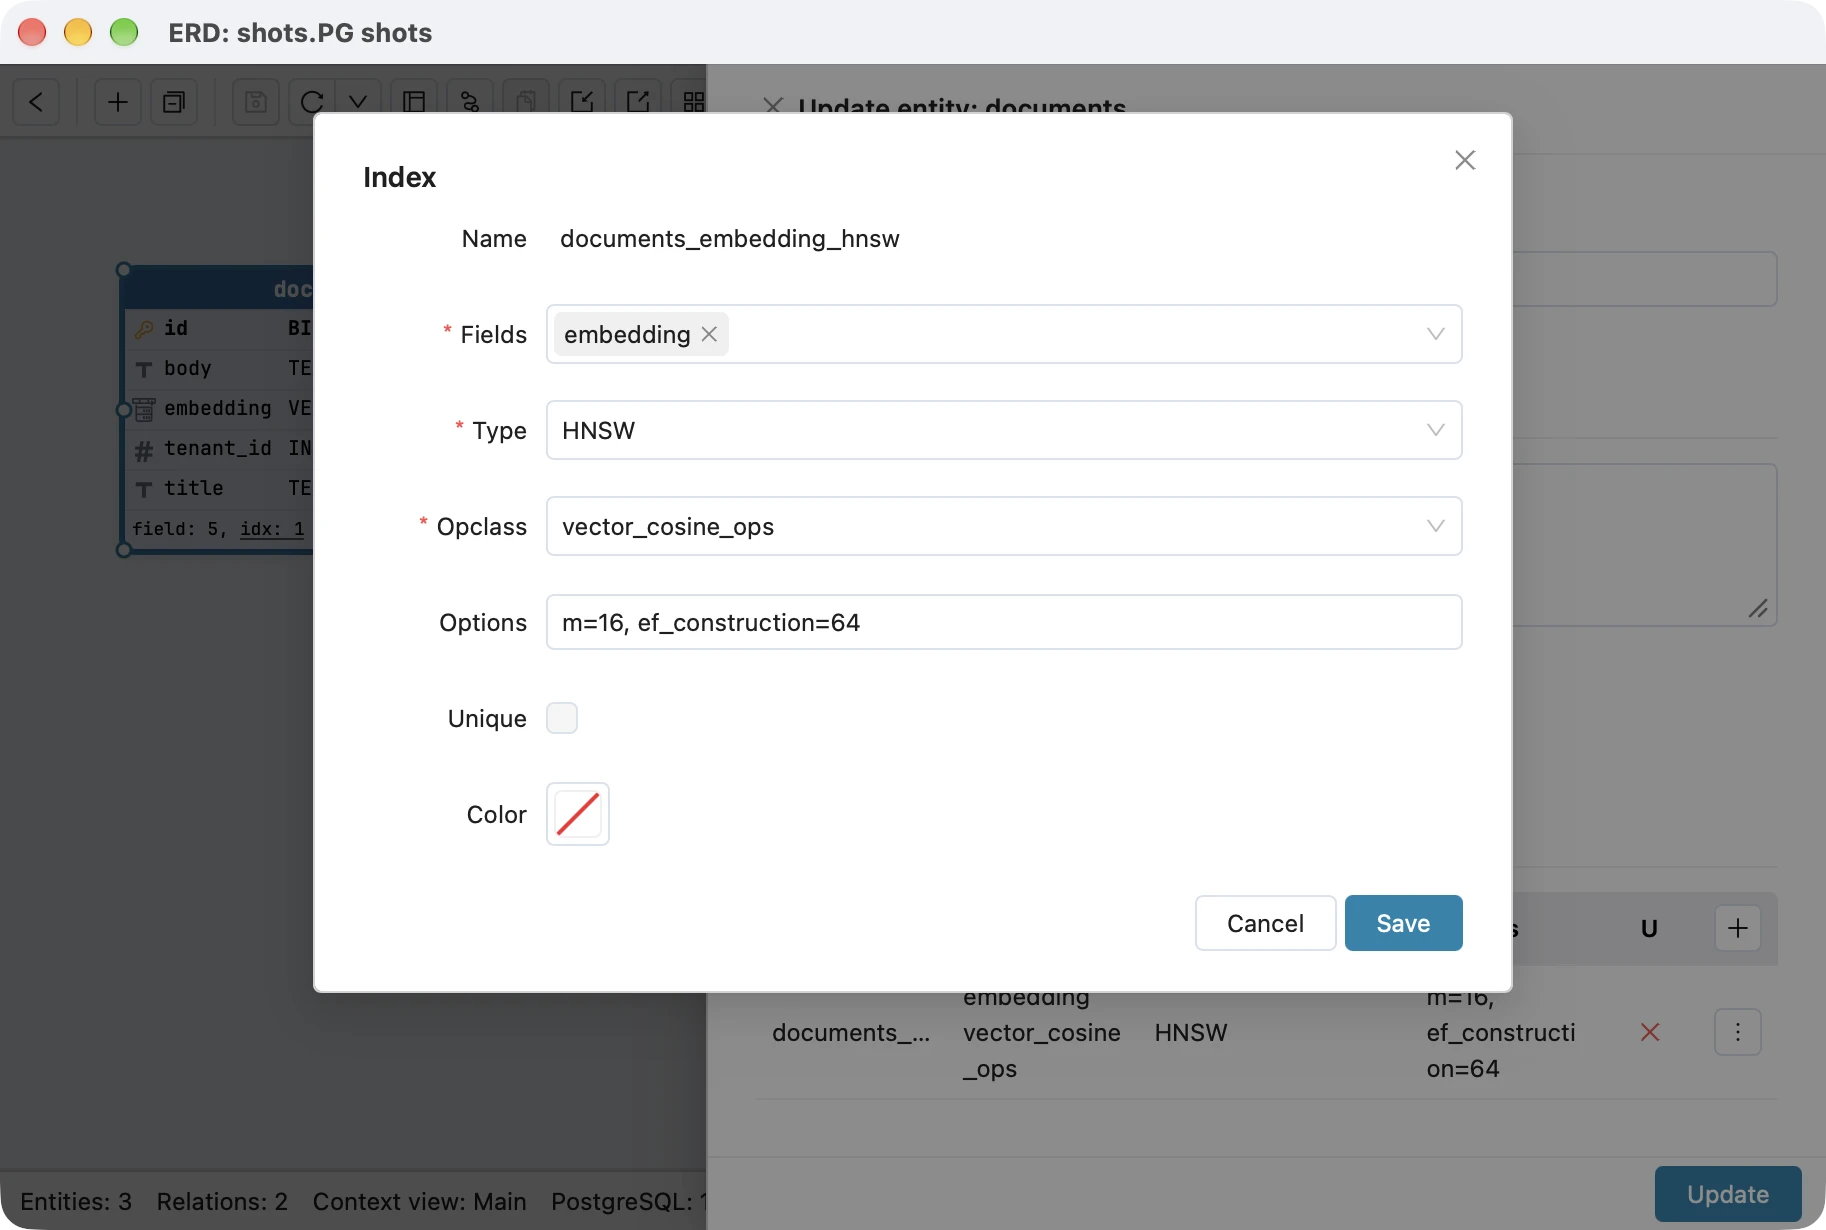
Task: Click the collapse-all toolbar icon
Action: pos(174,102)
